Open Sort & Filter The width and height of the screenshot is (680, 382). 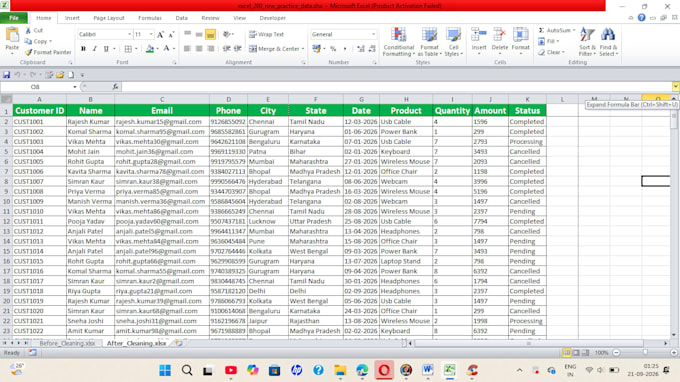click(587, 42)
